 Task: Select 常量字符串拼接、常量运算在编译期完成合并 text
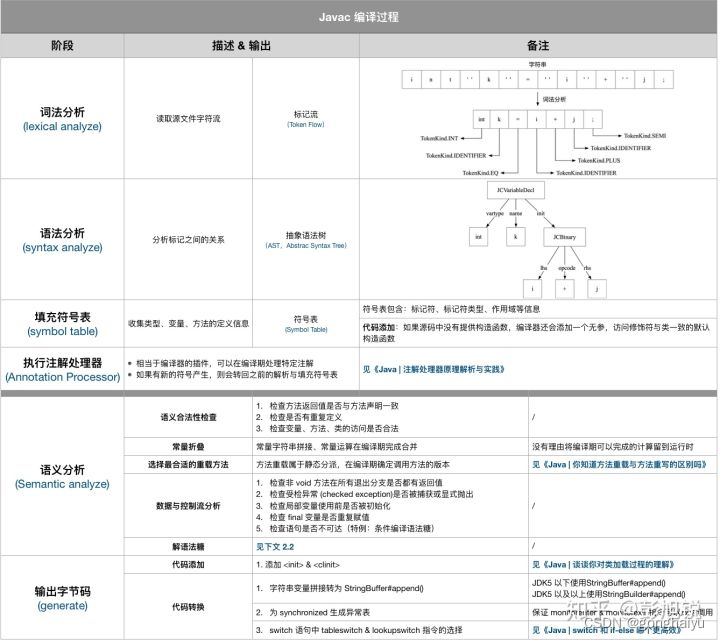(336, 446)
